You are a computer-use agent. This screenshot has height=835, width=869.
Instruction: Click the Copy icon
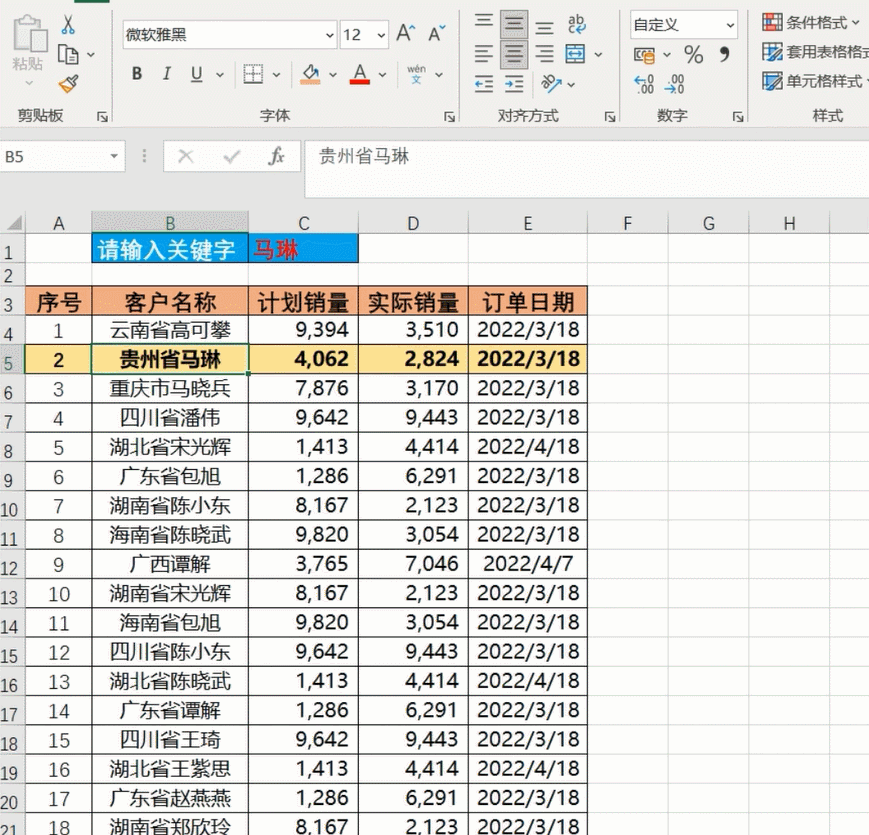(68, 54)
